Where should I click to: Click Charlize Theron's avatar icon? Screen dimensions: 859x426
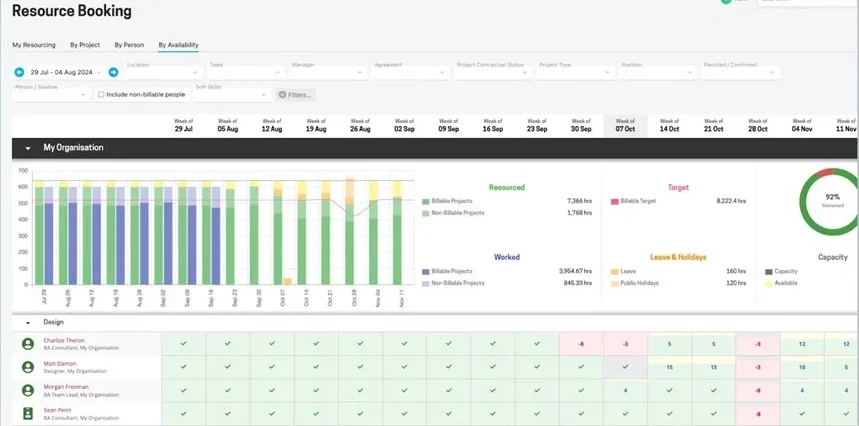point(28,343)
